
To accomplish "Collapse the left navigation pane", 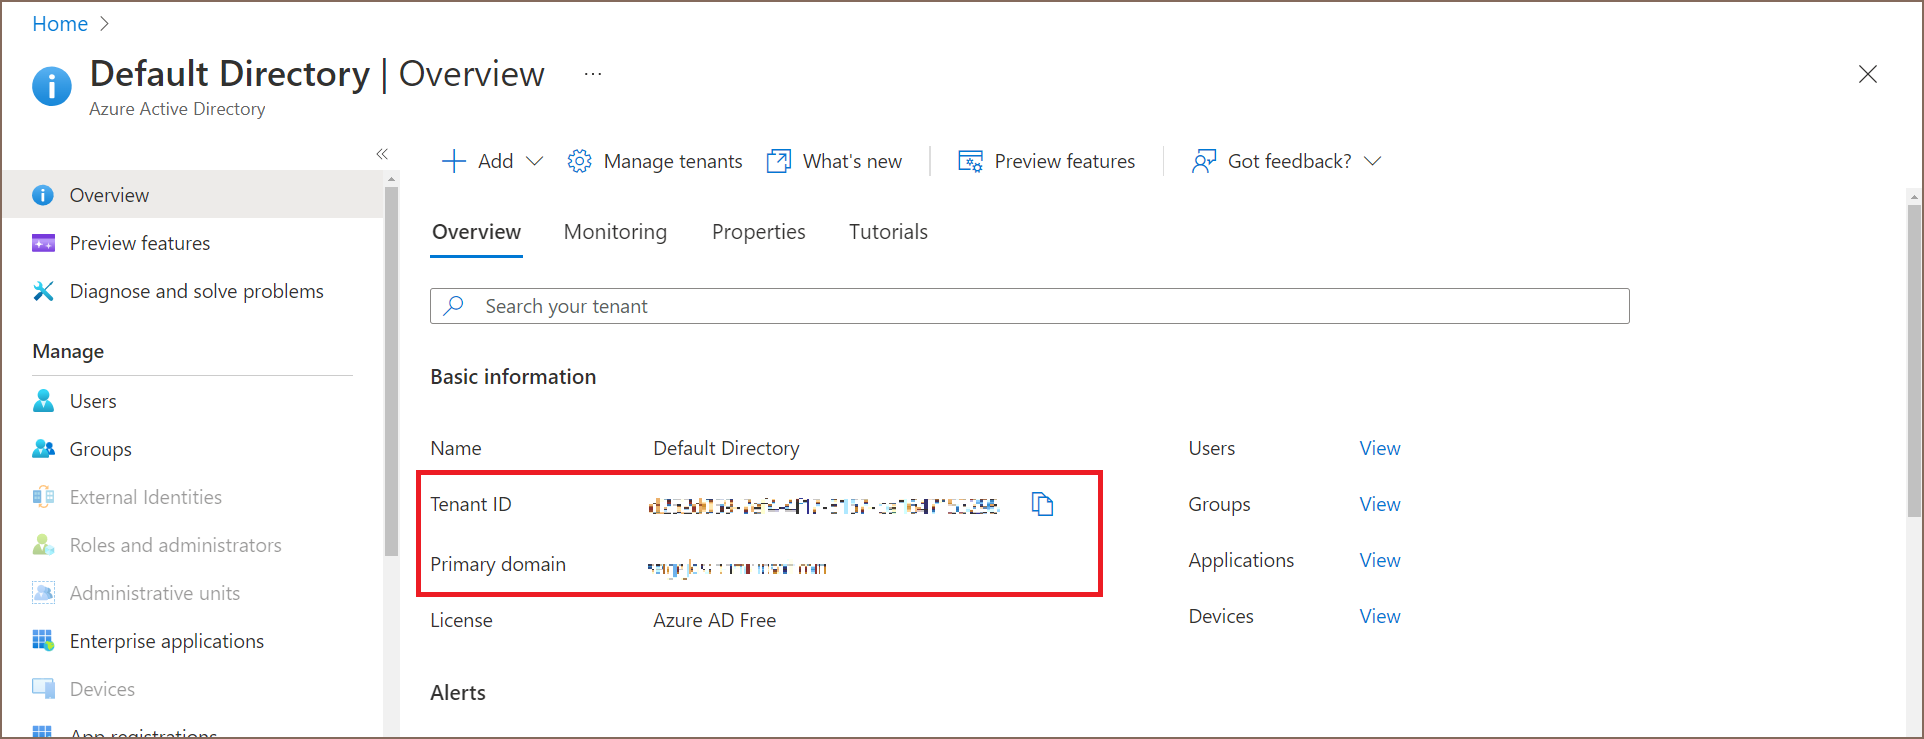I will coord(382,154).
